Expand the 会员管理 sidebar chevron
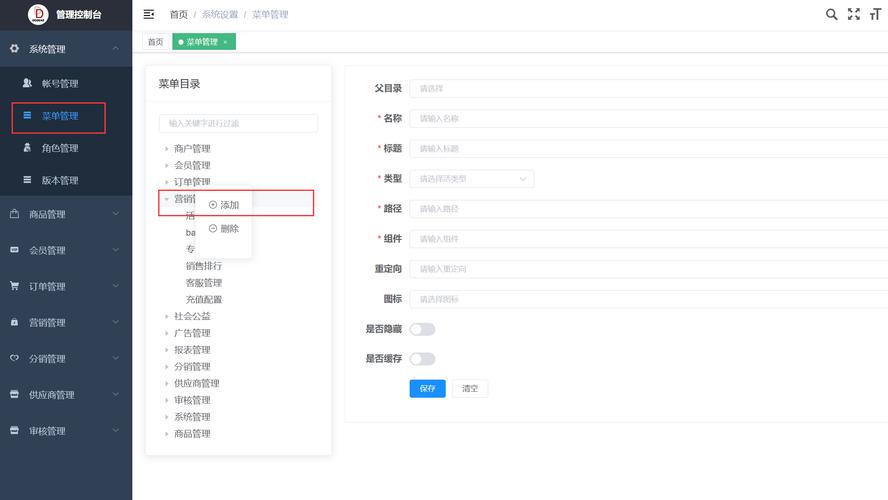 (116, 250)
